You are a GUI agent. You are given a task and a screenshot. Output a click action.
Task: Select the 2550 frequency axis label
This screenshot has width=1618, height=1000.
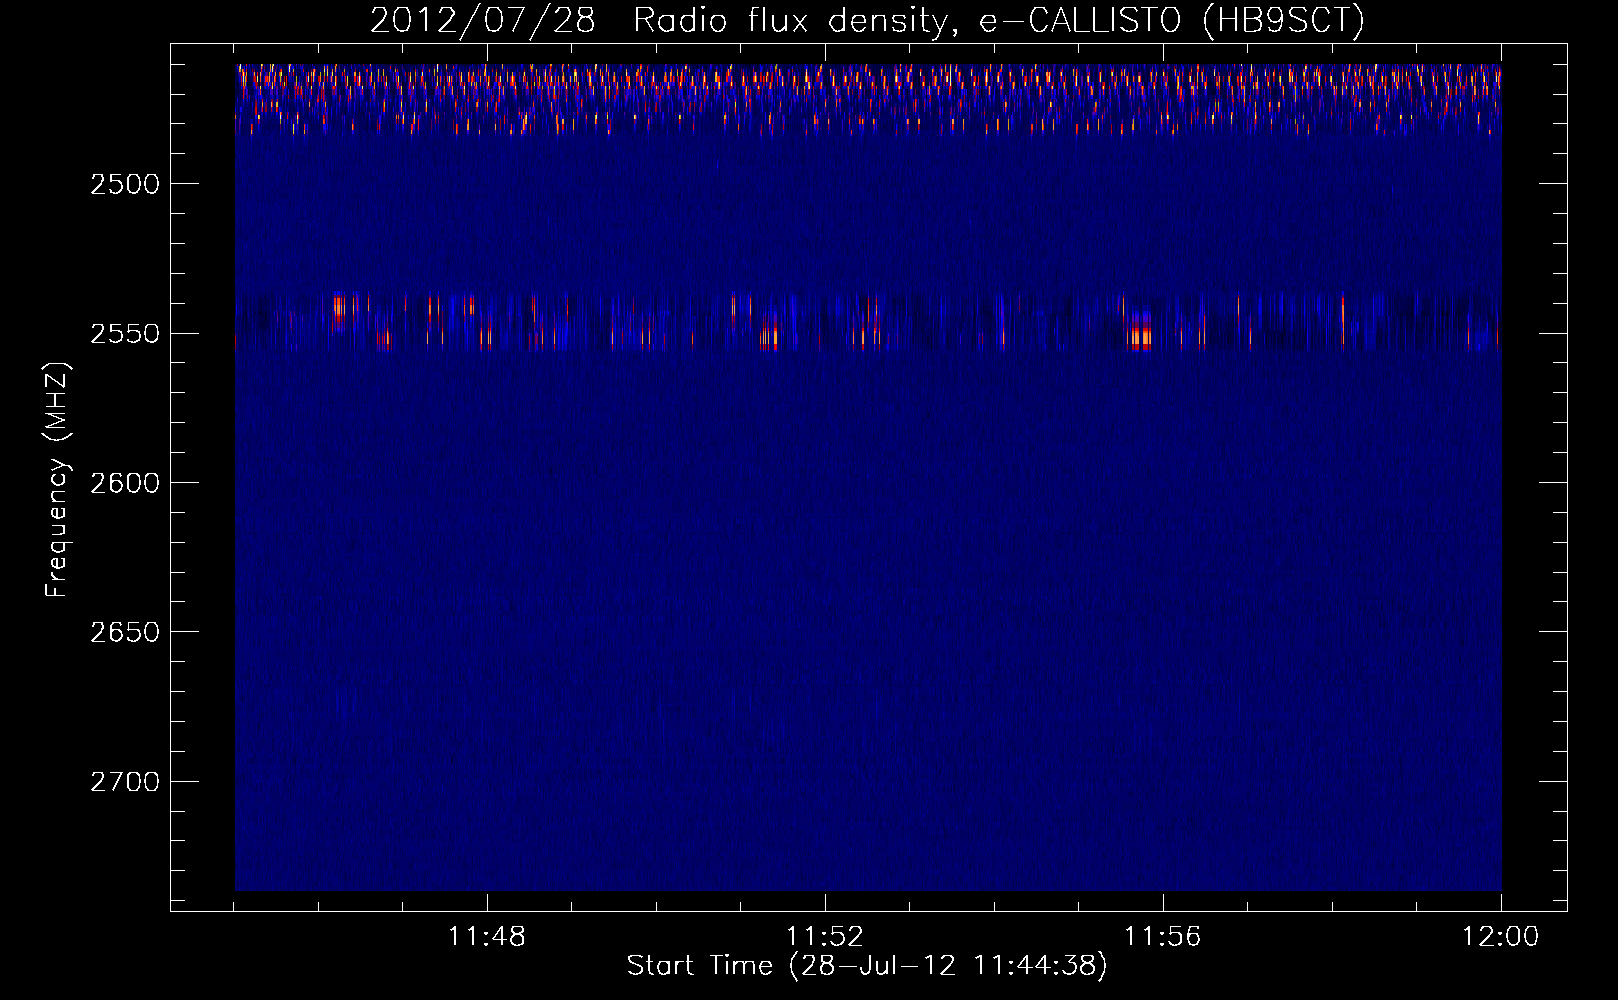coord(125,334)
